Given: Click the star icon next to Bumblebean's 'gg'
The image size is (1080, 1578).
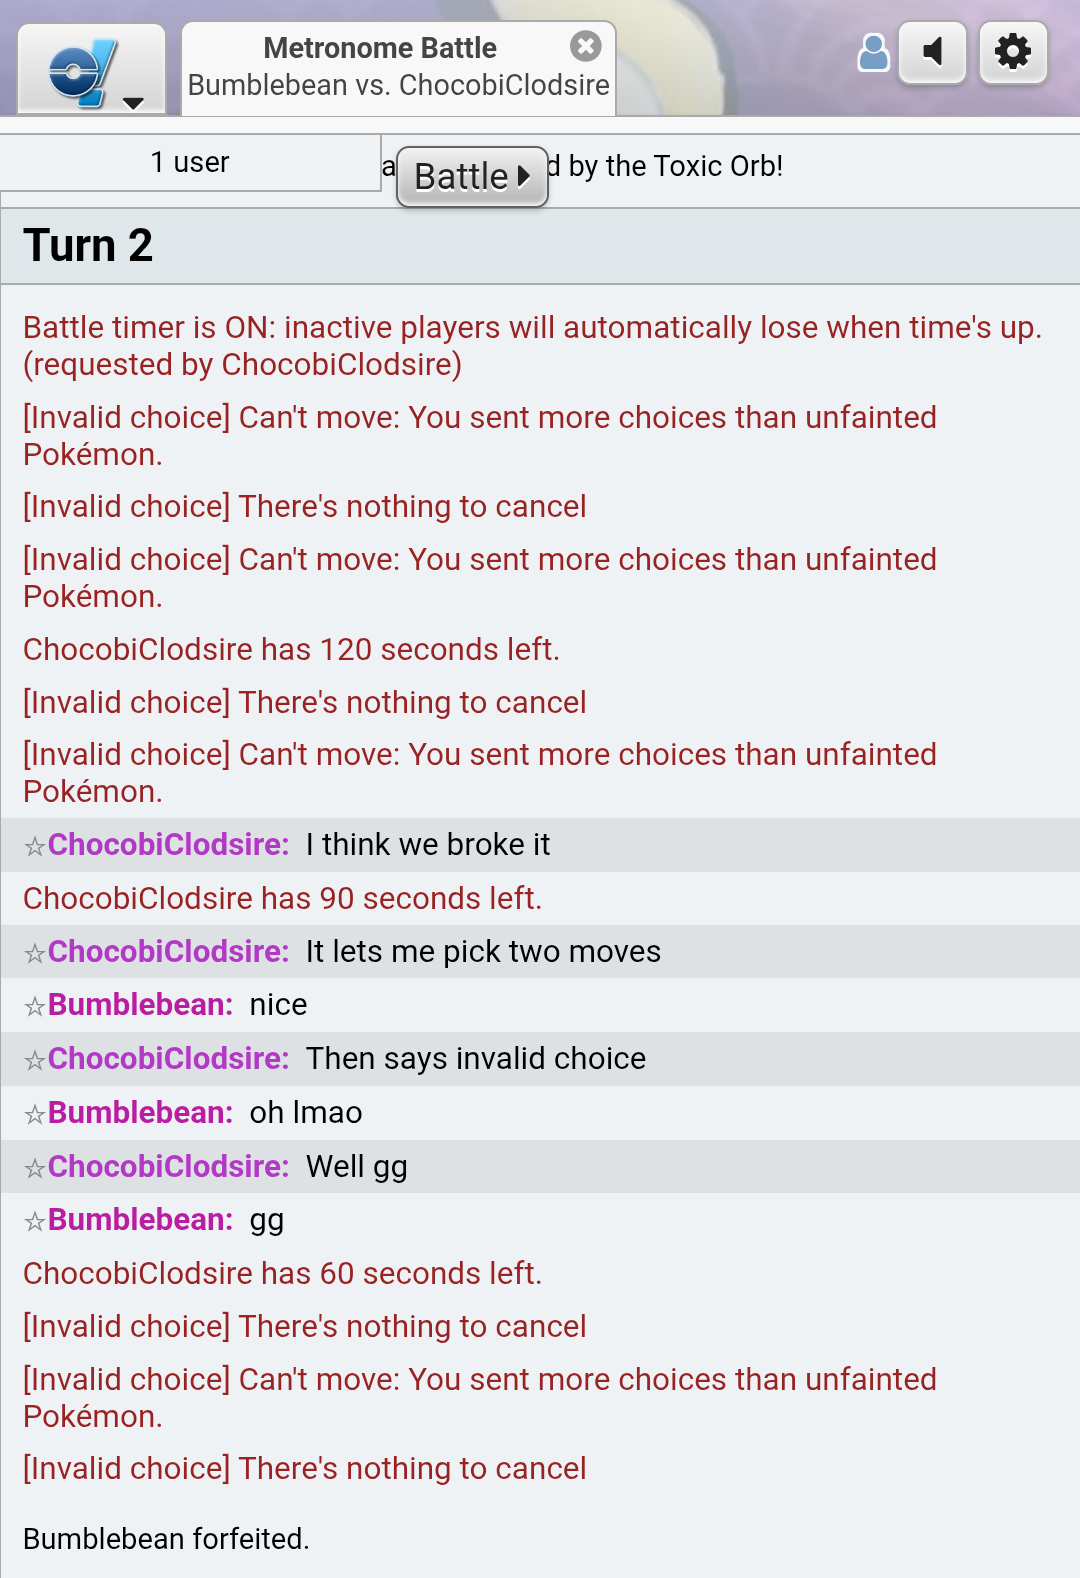Looking at the screenshot, I should [x=35, y=1221].
